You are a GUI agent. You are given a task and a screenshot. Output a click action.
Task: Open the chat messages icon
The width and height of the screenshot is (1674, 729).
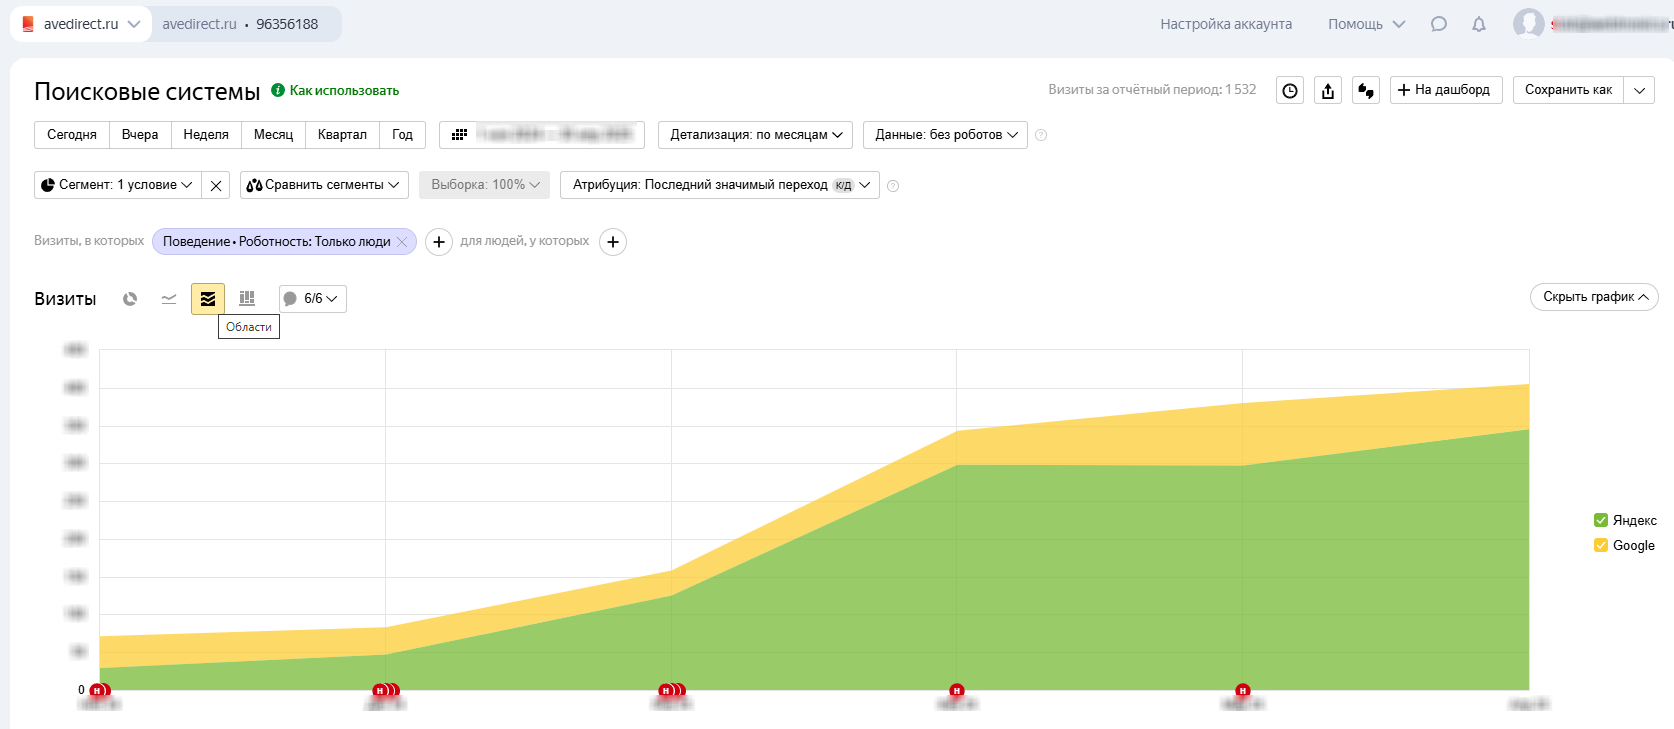click(x=1439, y=24)
